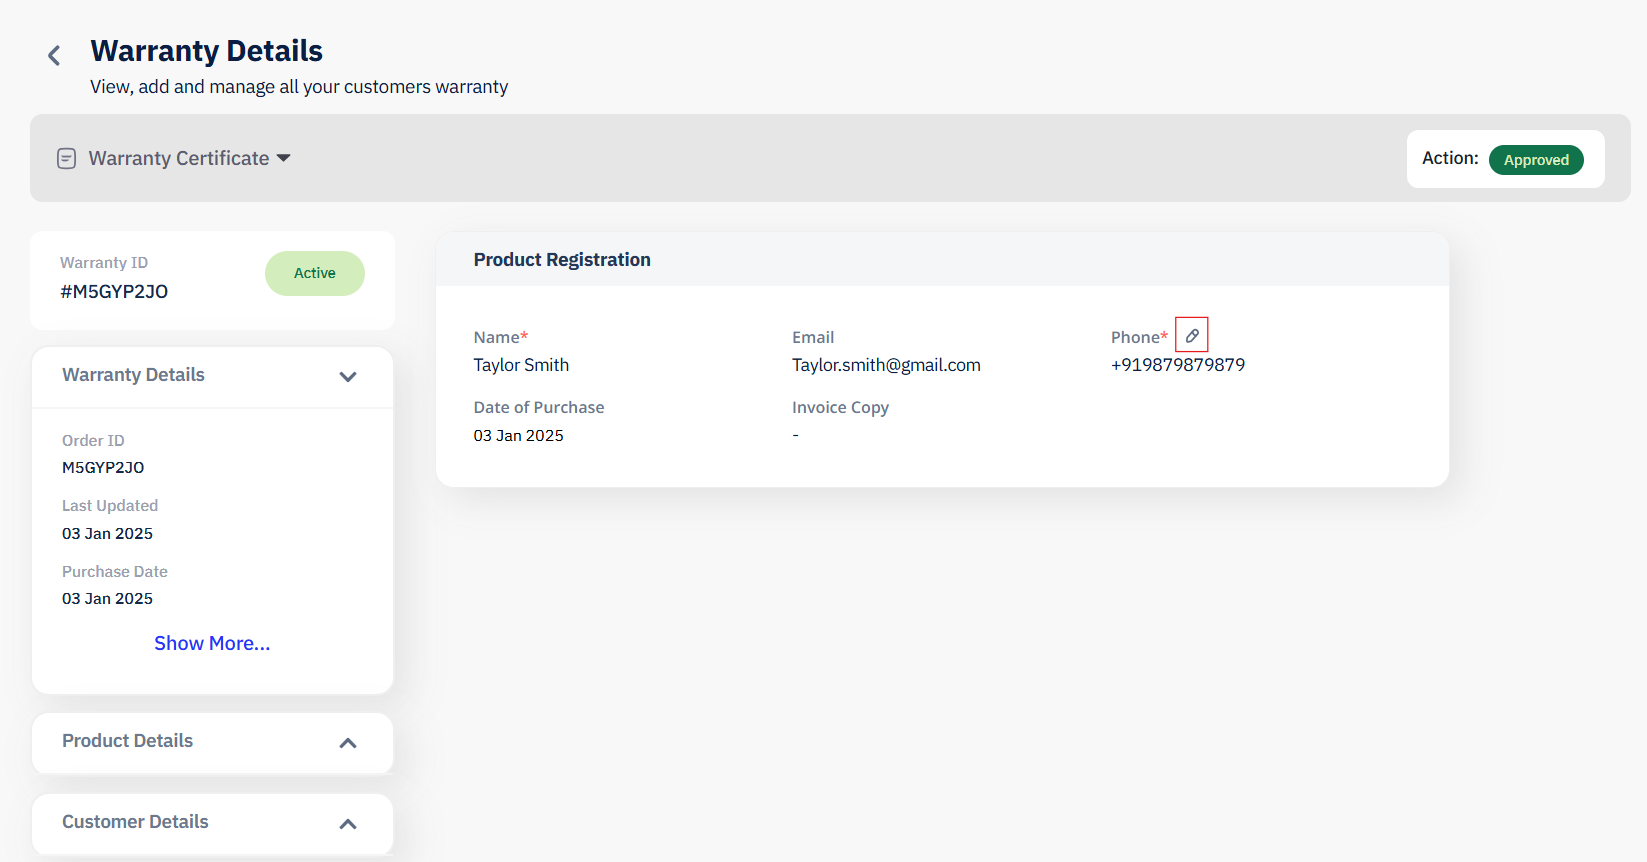The height and width of the screenshot is (862, 1647).
Task: Click the Active status badge
Action: (x=315, y=273)
